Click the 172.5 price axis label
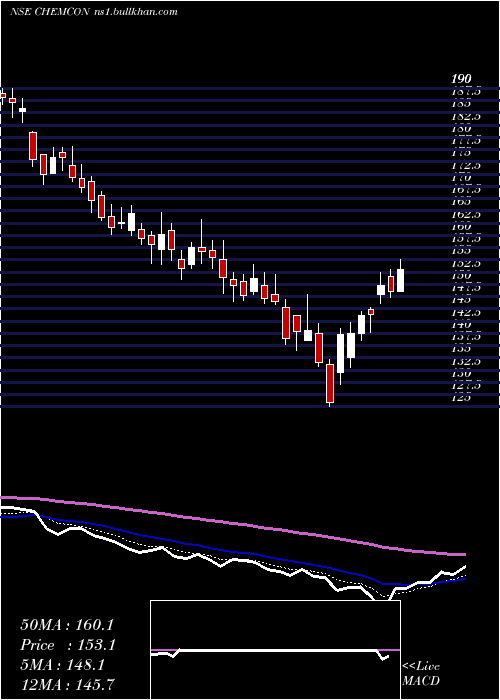The height and width of the screenshot is (700, 500). [x=467, y=166]
